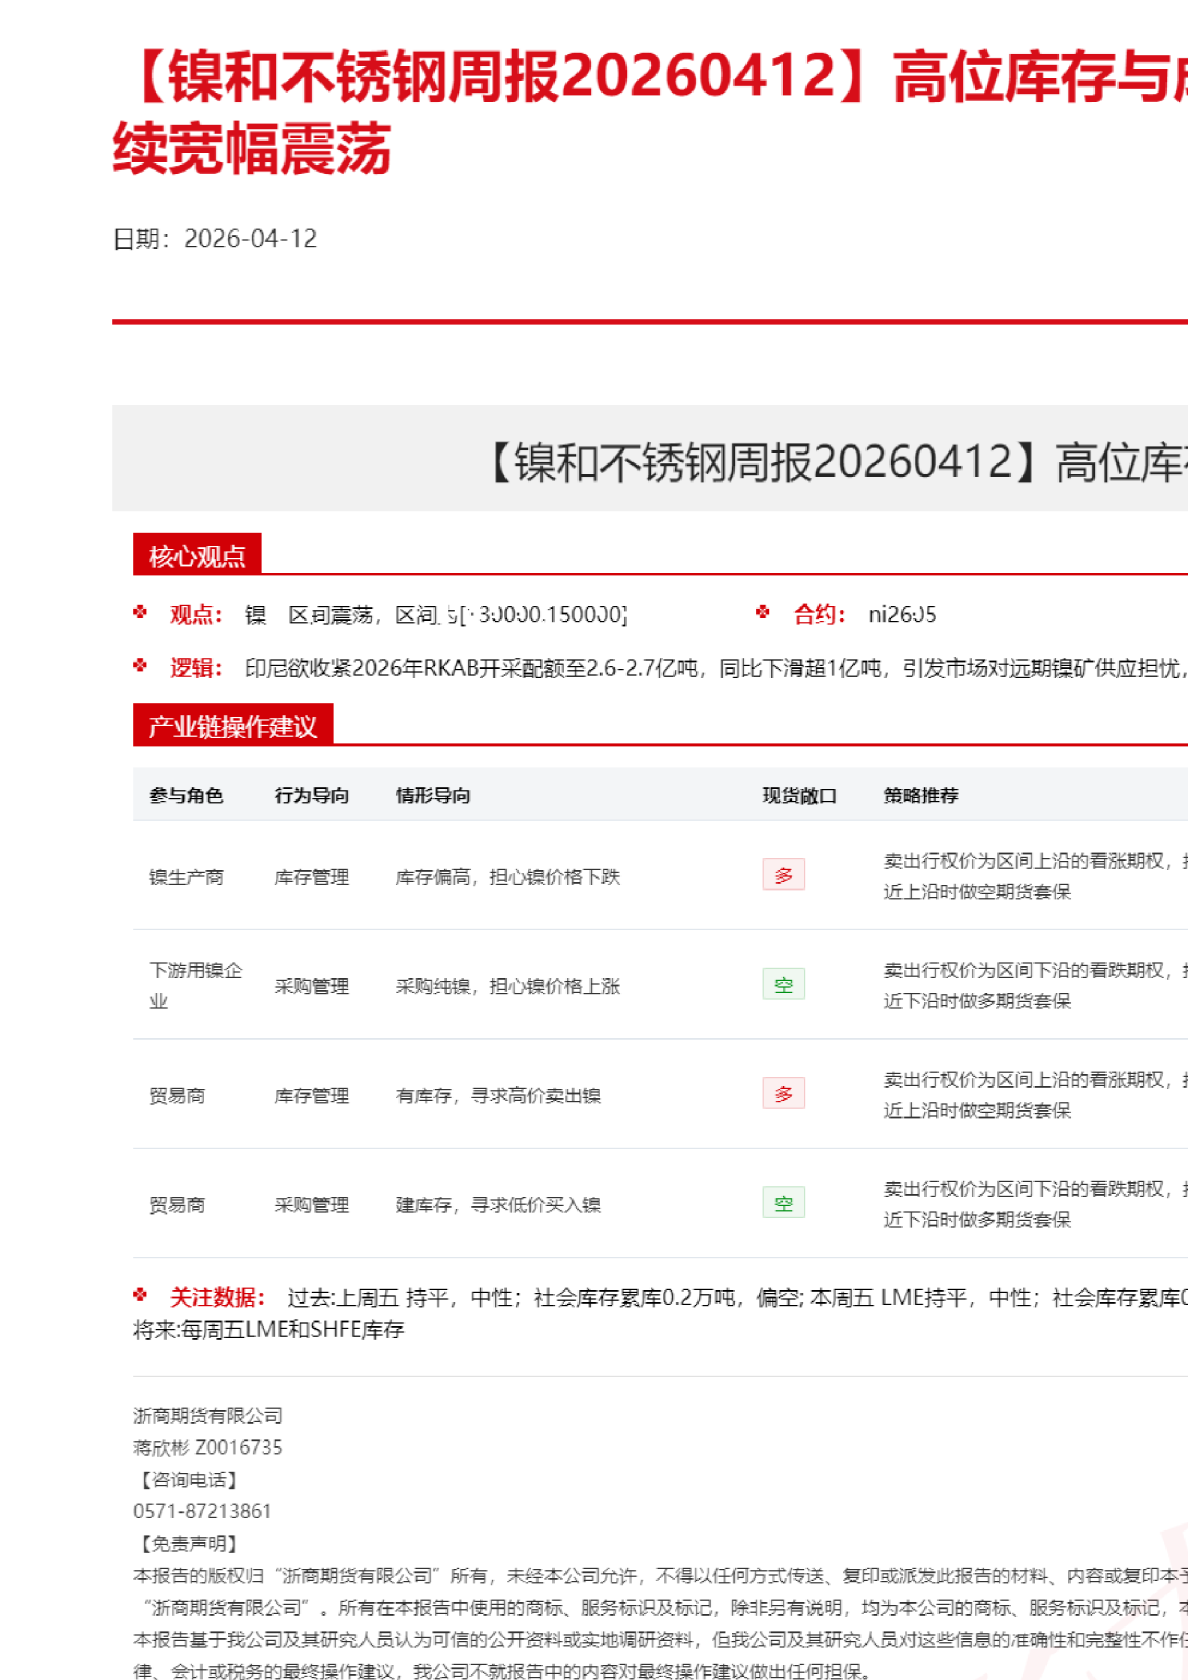Click the red bullet icon before 观点
1188x1680 pixels.
[140, 612]
